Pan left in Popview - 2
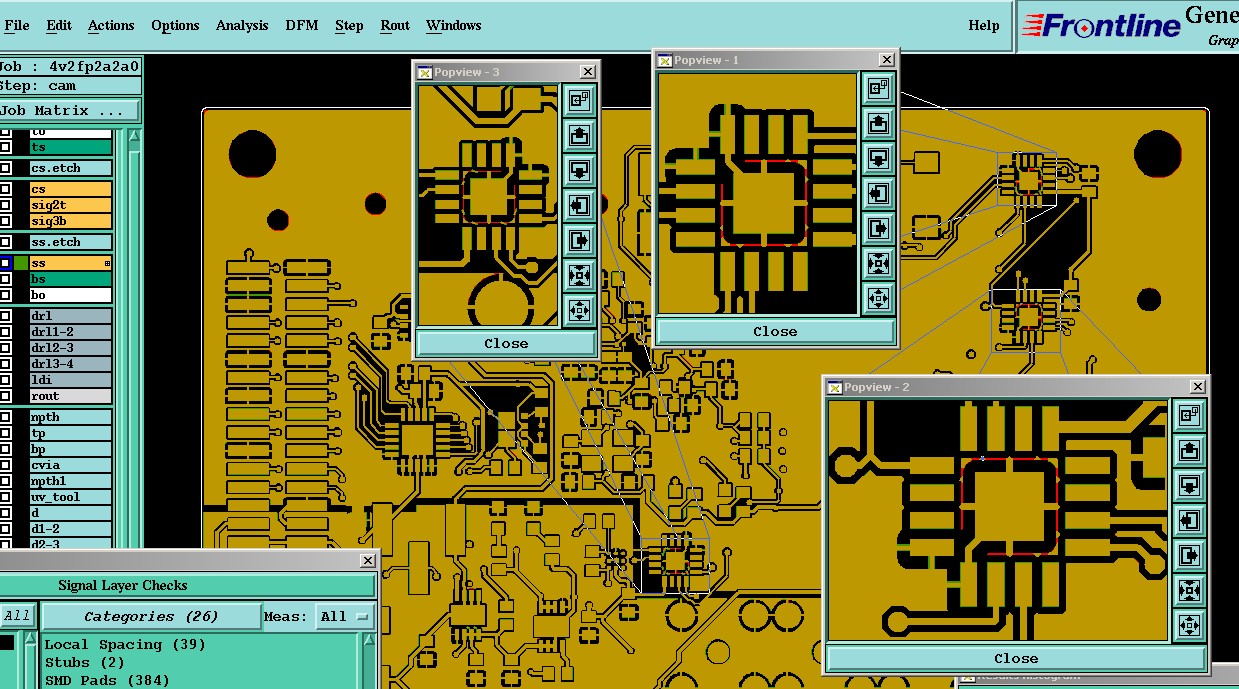Viewport: 1239px width, 689px height. pos(1188,520)
